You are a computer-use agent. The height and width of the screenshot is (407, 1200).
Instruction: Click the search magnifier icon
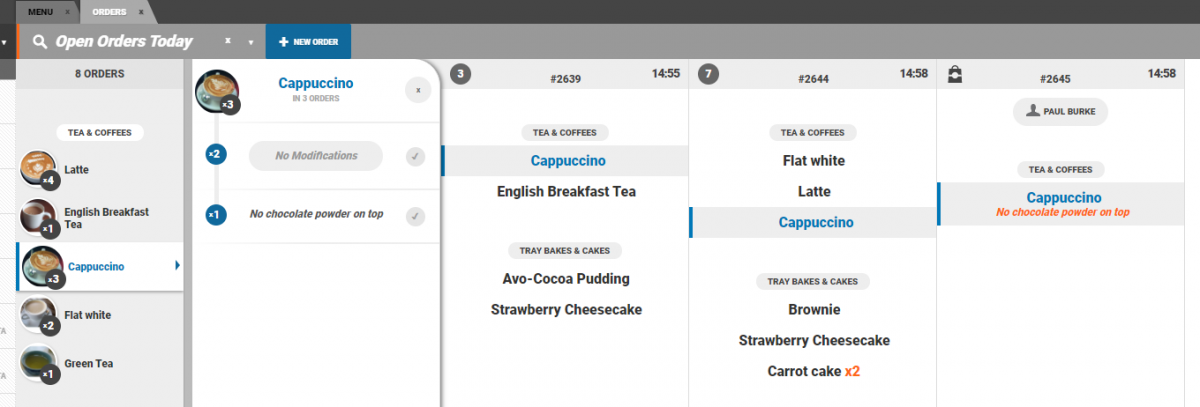point(40,42)
